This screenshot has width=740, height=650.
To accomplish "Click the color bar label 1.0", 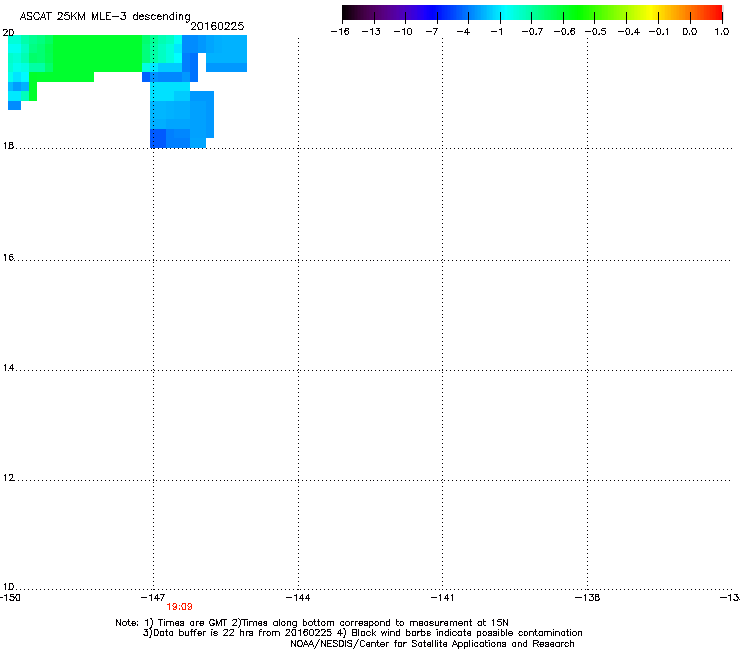I will pos(722,32).
